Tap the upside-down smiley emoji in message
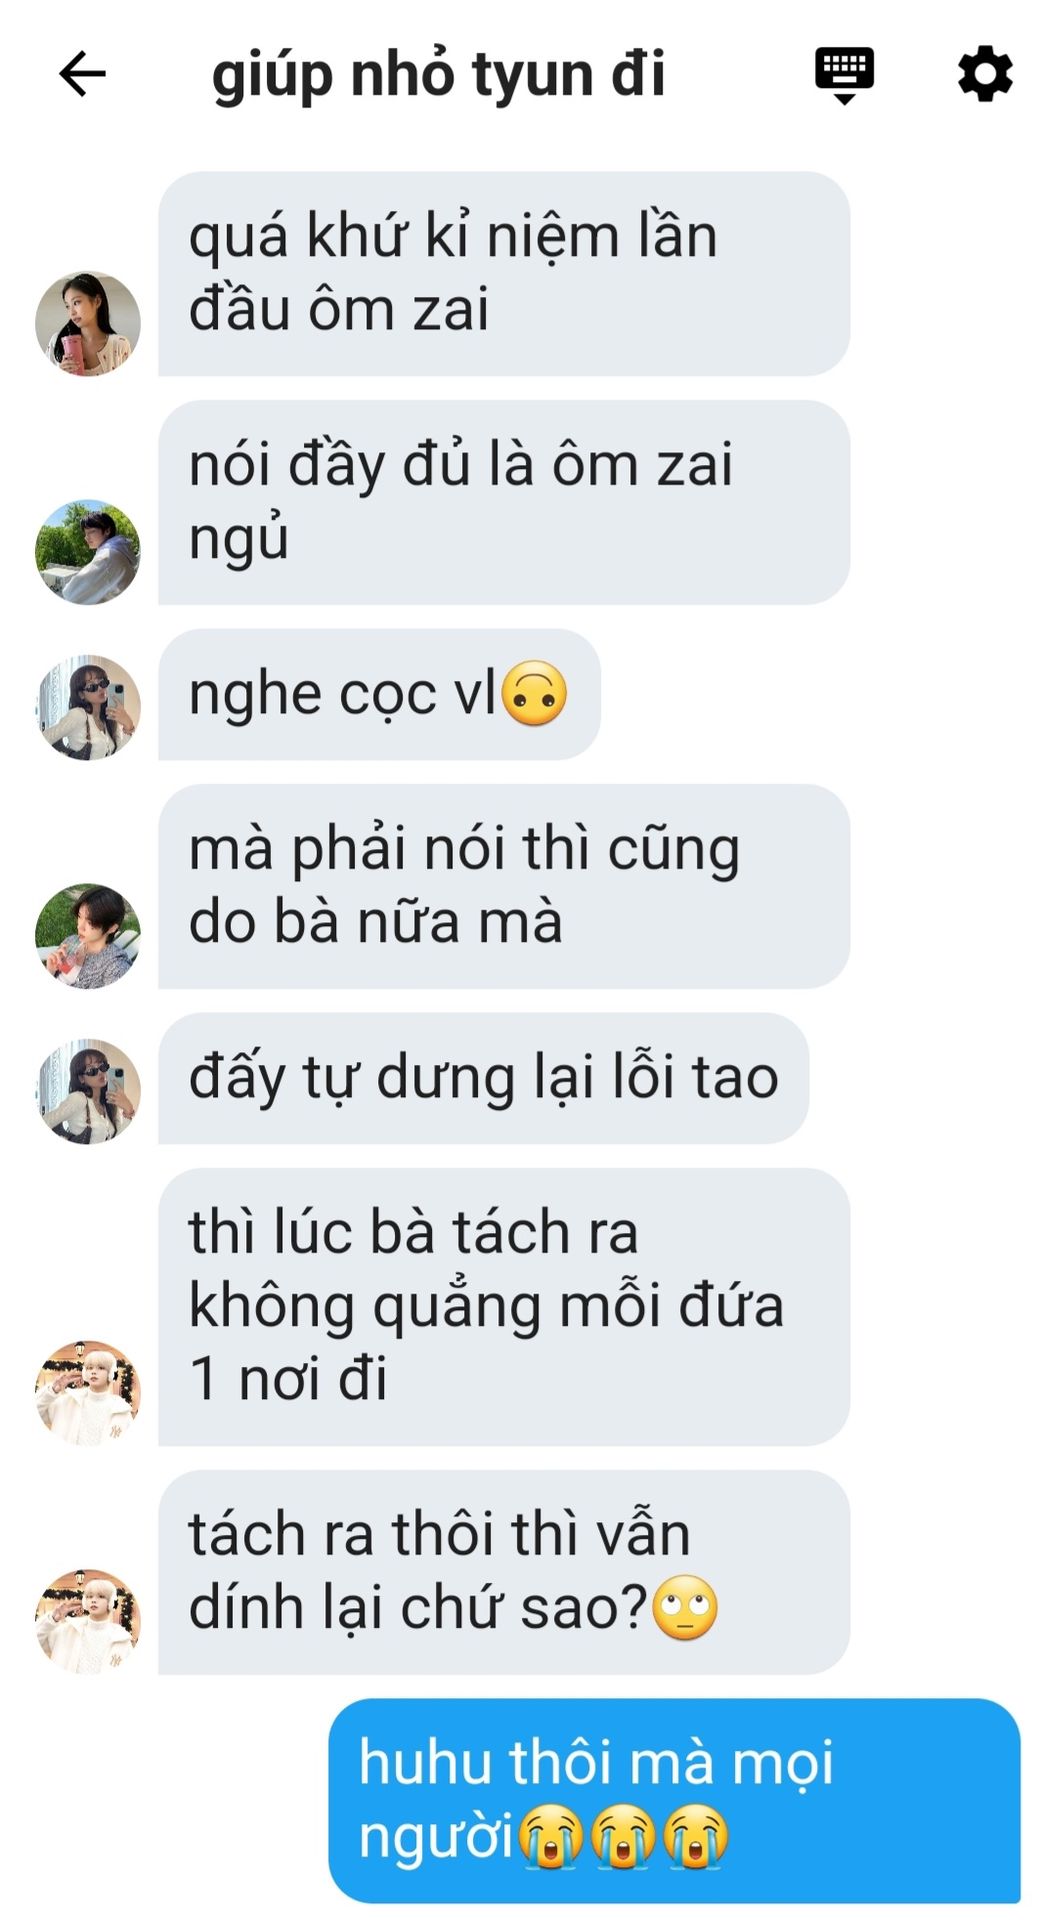1041x1920 pixels. [534, 694]
